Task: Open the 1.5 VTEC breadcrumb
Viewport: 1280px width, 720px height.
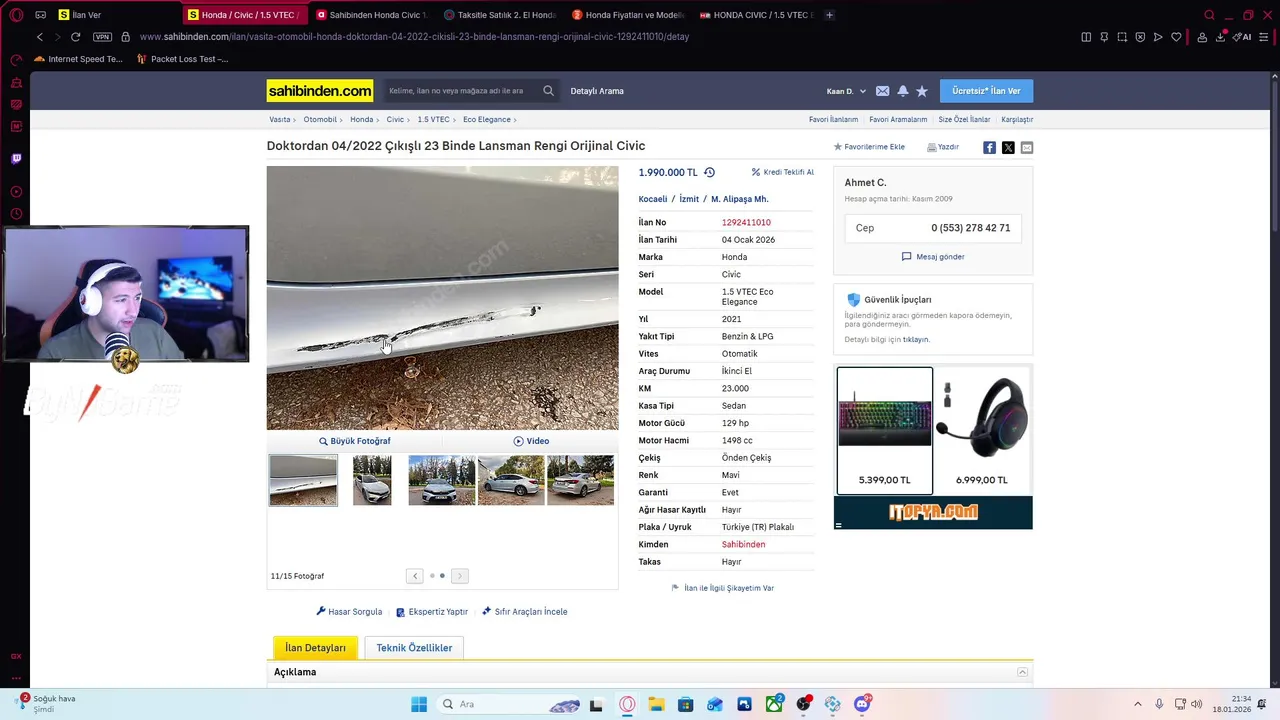Action: click(x=433, y=119)
